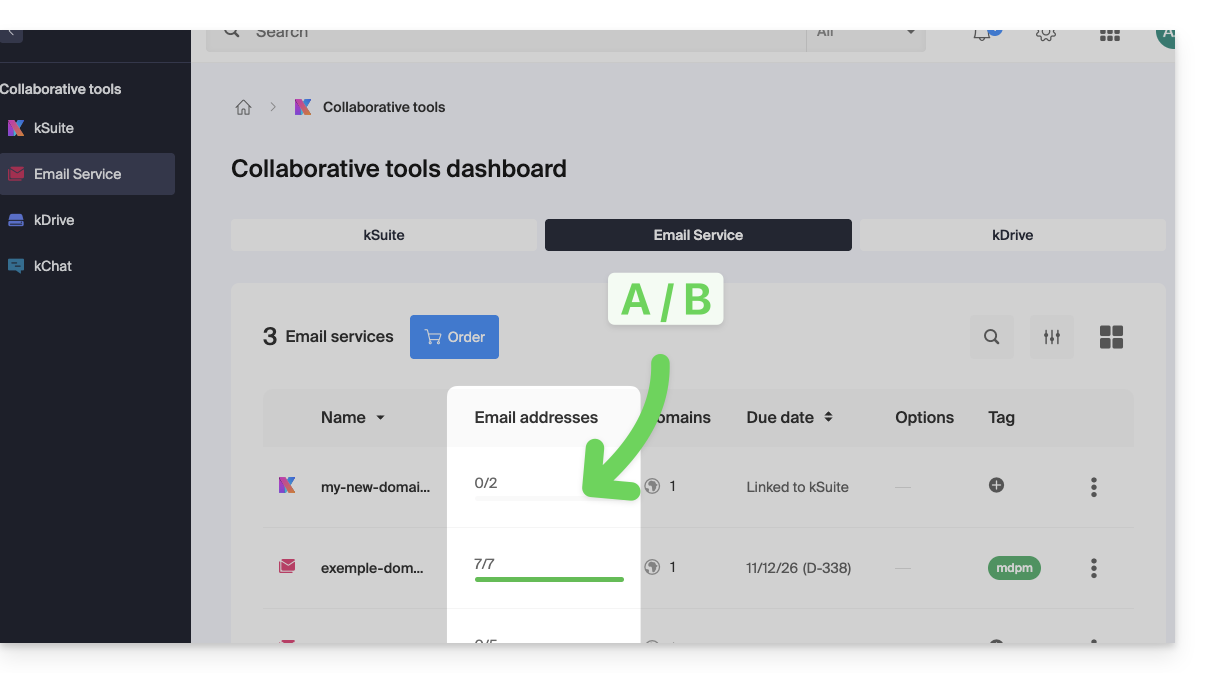
Task: Switch to grid view layout
Action: tap(1111, 337)
